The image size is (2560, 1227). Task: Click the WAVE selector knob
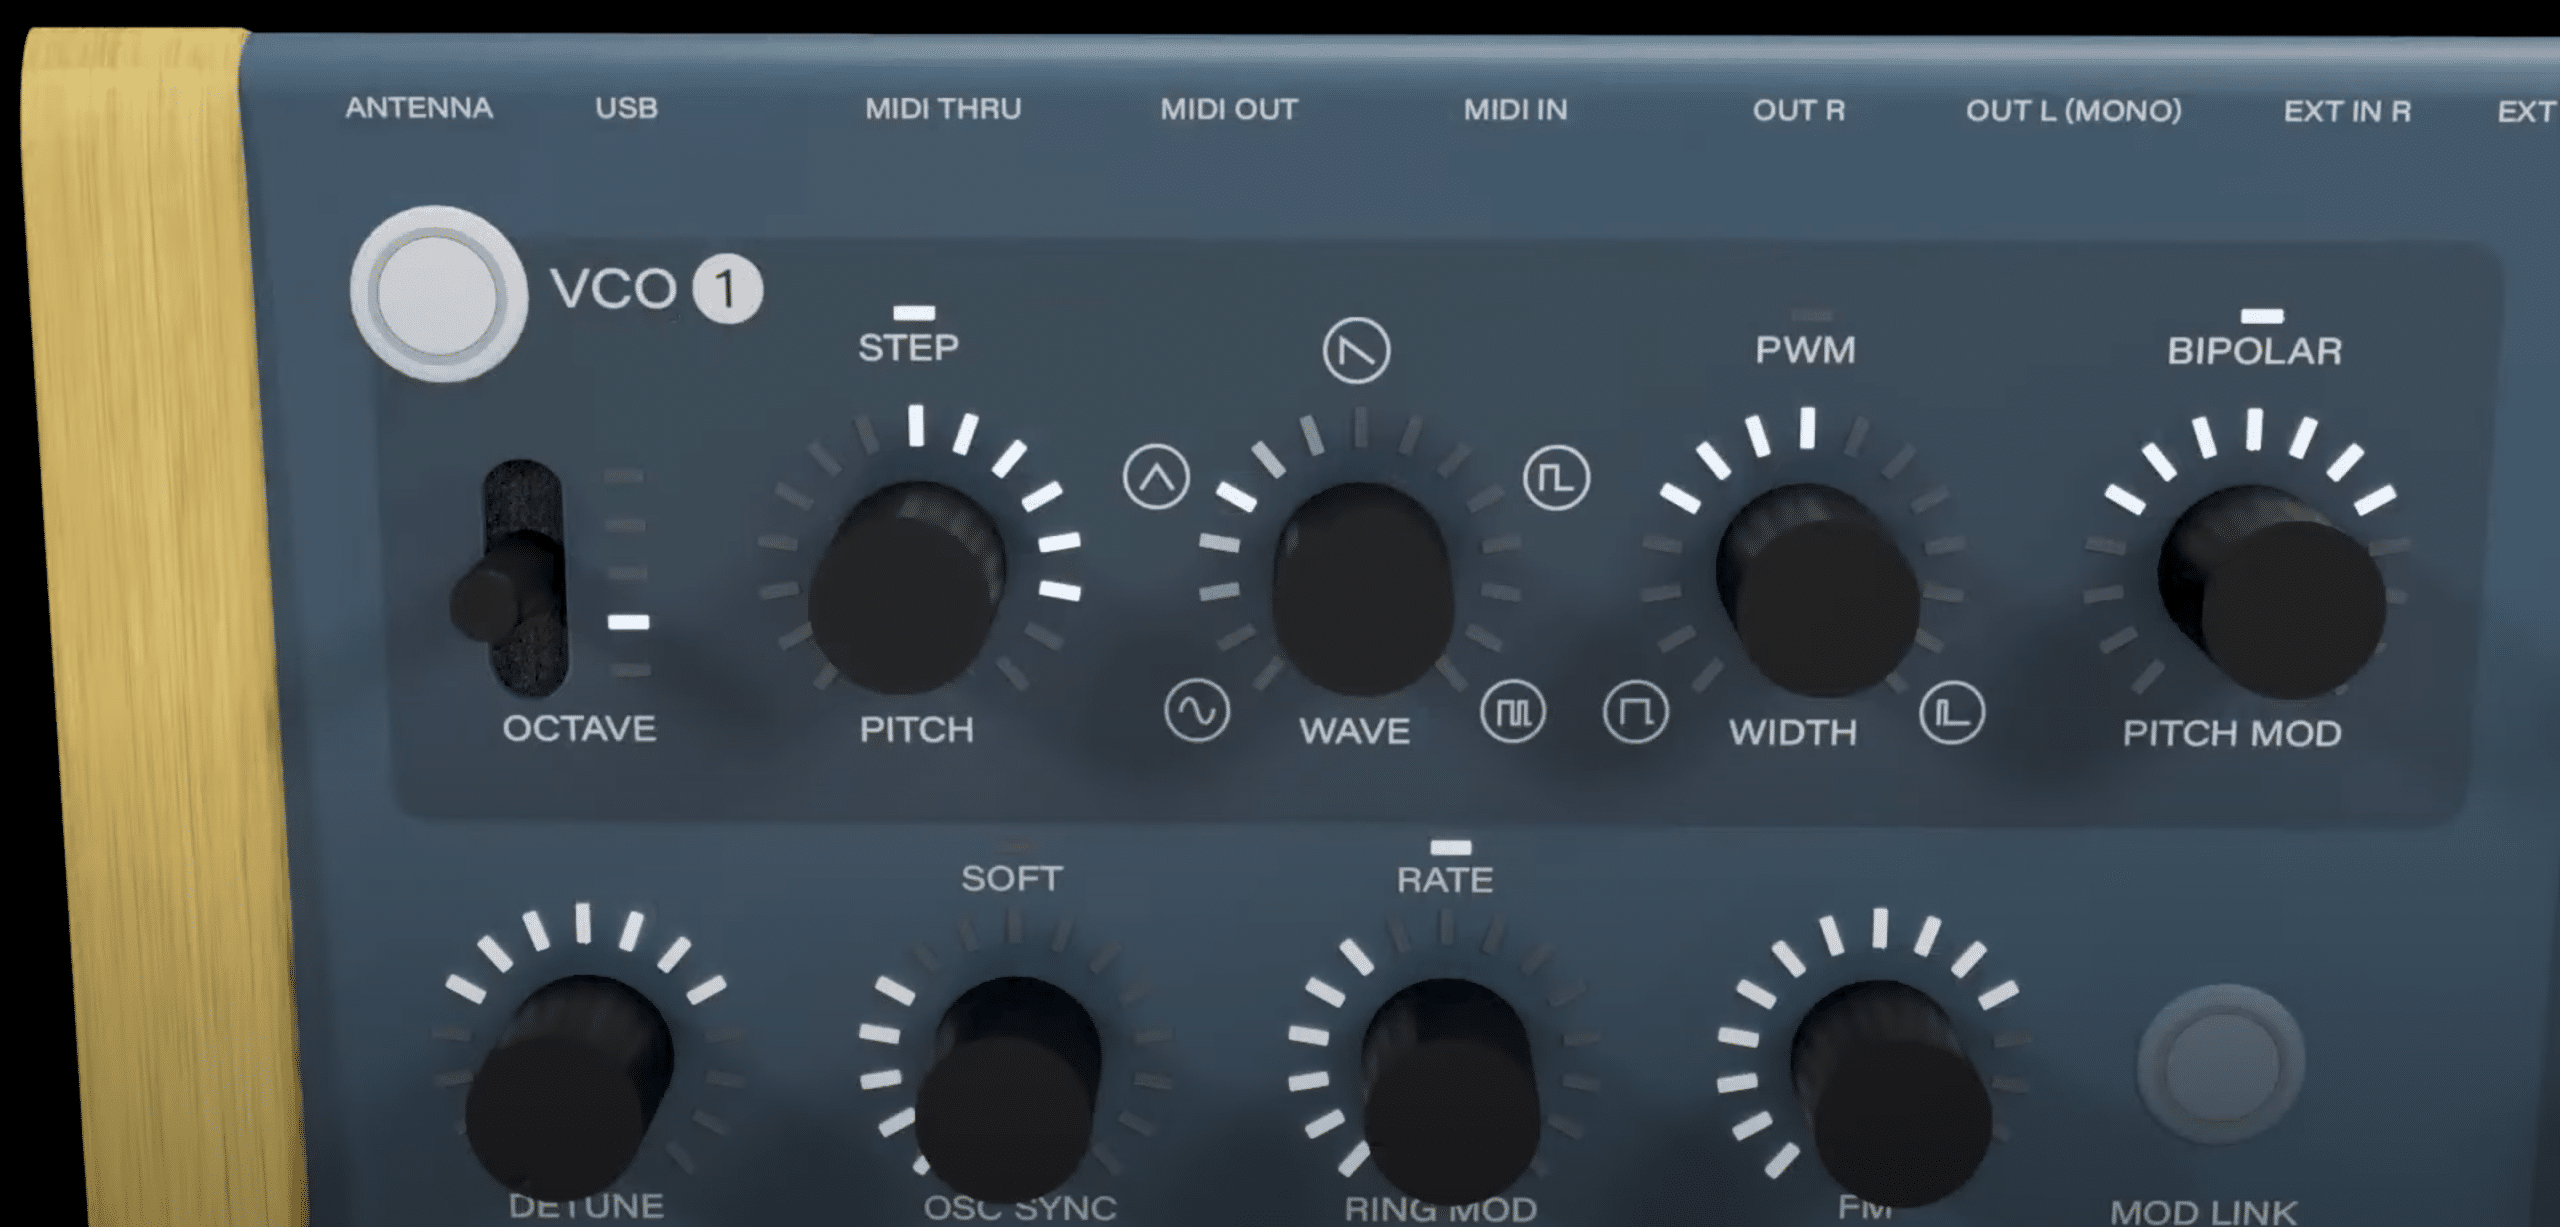click(x=1362, y=590)
